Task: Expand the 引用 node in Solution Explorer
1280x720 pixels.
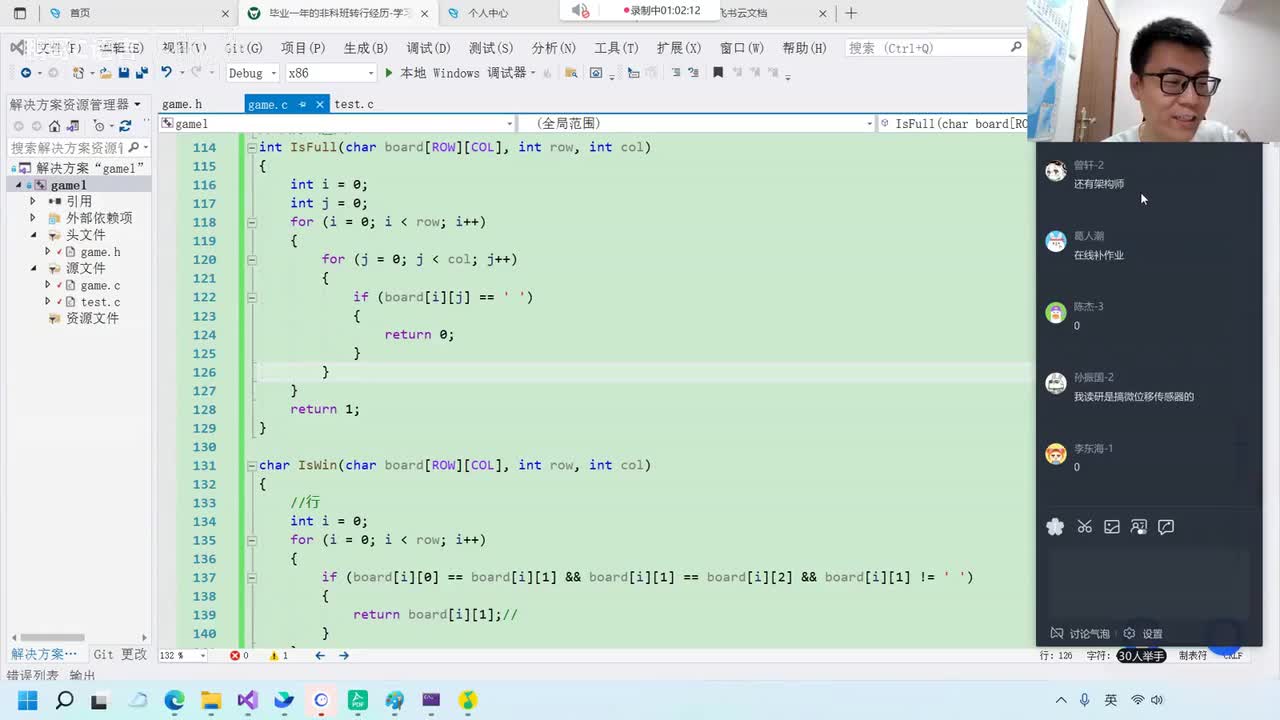Action: click(x=33, y=201)
